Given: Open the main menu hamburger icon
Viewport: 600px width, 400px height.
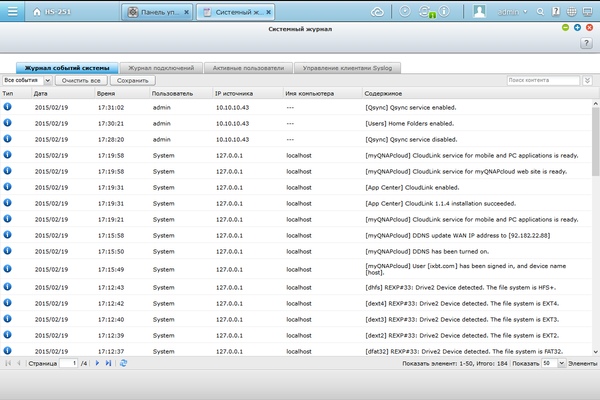Looking at the screenshot, I should click(x=12, y=12).
